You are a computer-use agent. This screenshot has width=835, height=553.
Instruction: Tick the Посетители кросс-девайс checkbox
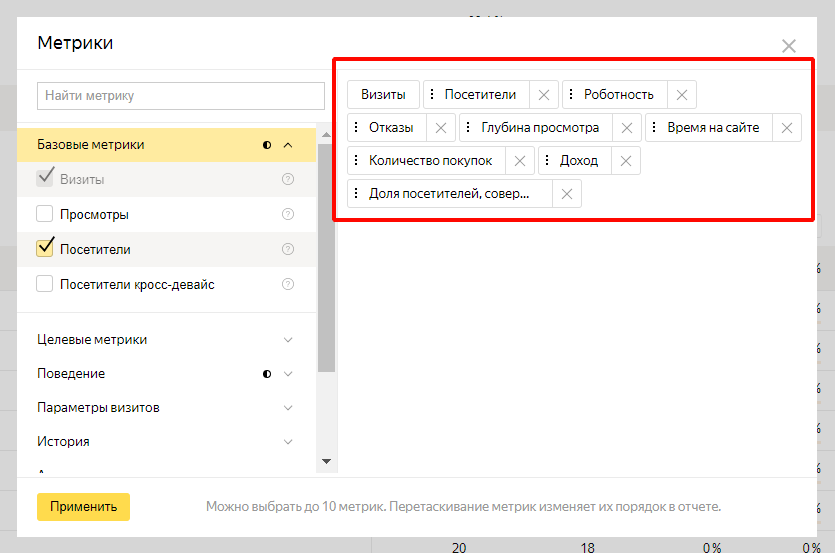click(45, 284)
